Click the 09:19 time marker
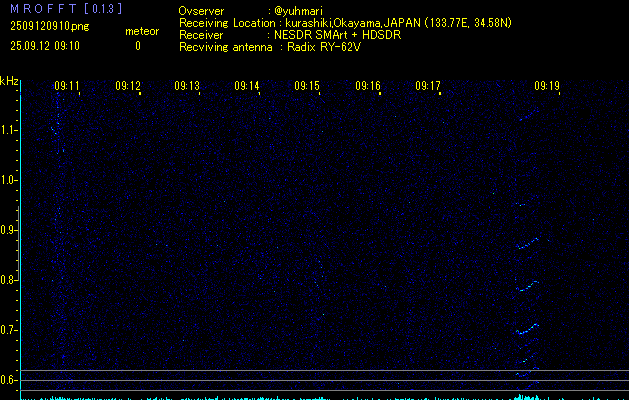The width and height of the screenshot is (629, 400). tap(547, 86)
